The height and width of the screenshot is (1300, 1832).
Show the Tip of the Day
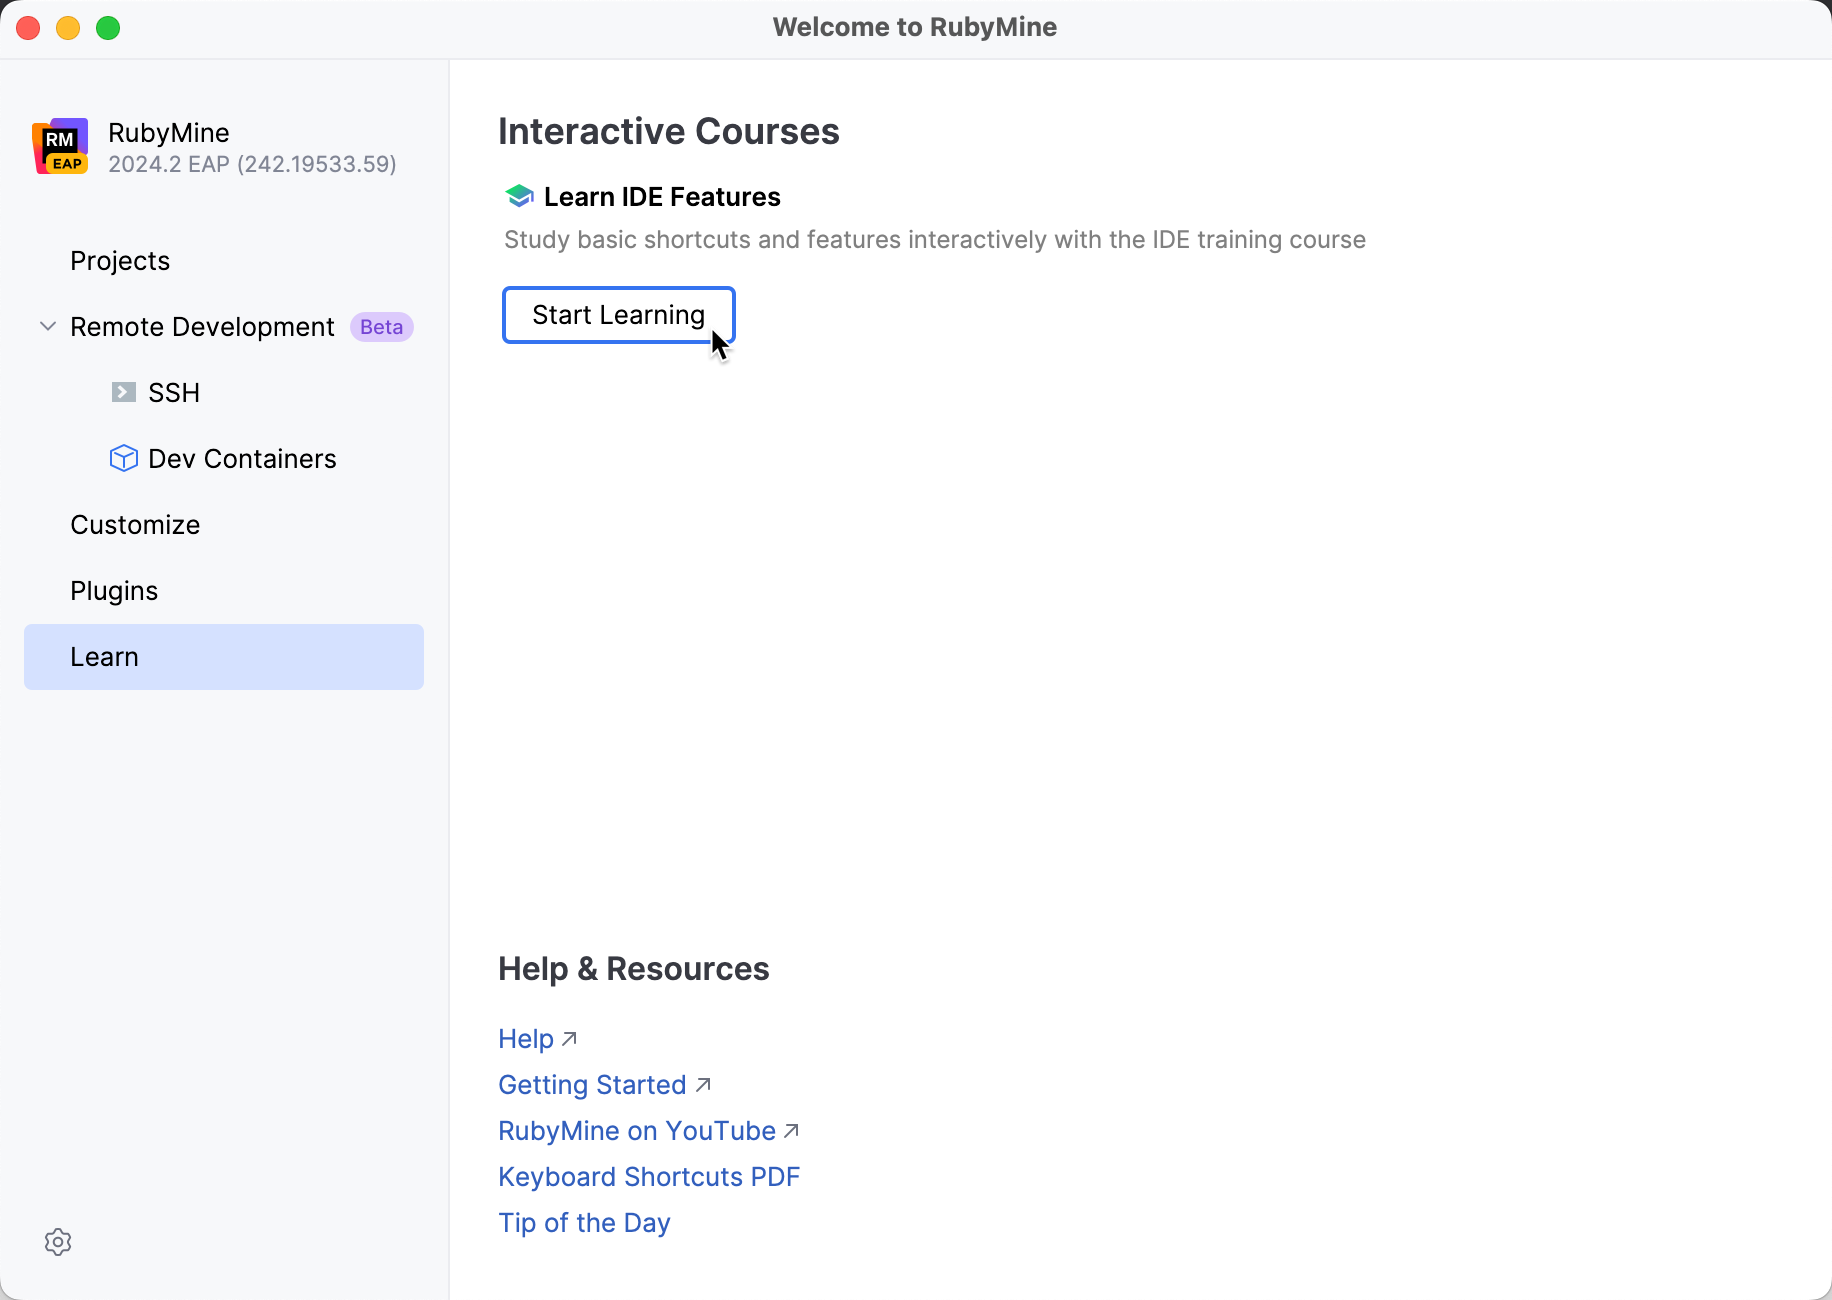[x=584, y=1223]
